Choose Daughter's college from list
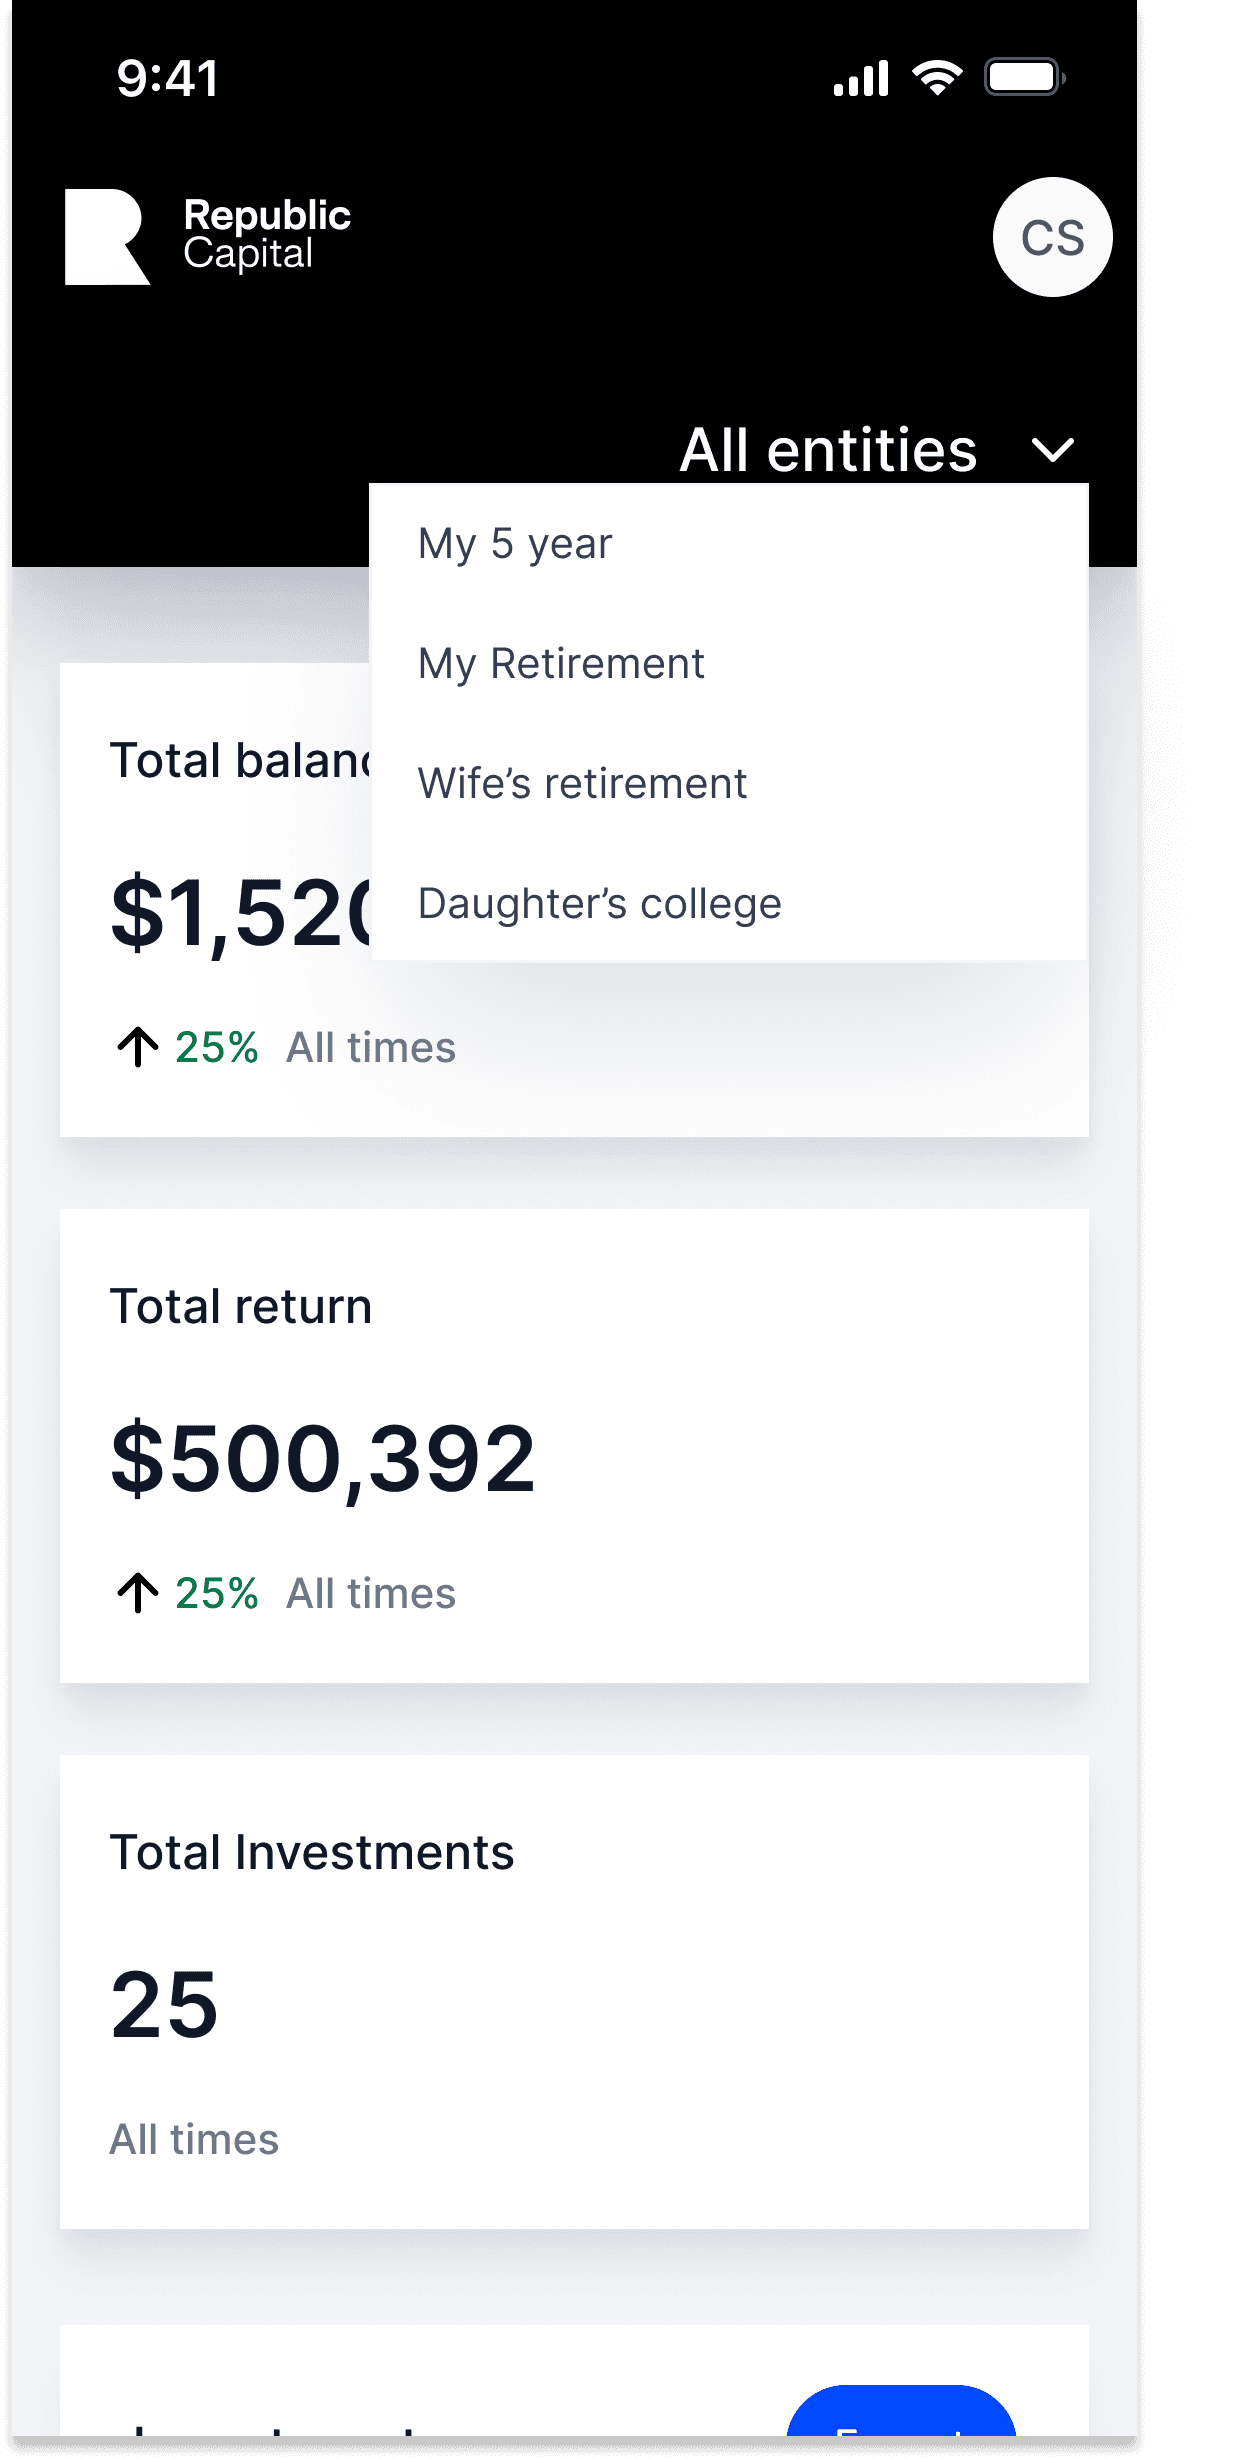 coord(599,904)
